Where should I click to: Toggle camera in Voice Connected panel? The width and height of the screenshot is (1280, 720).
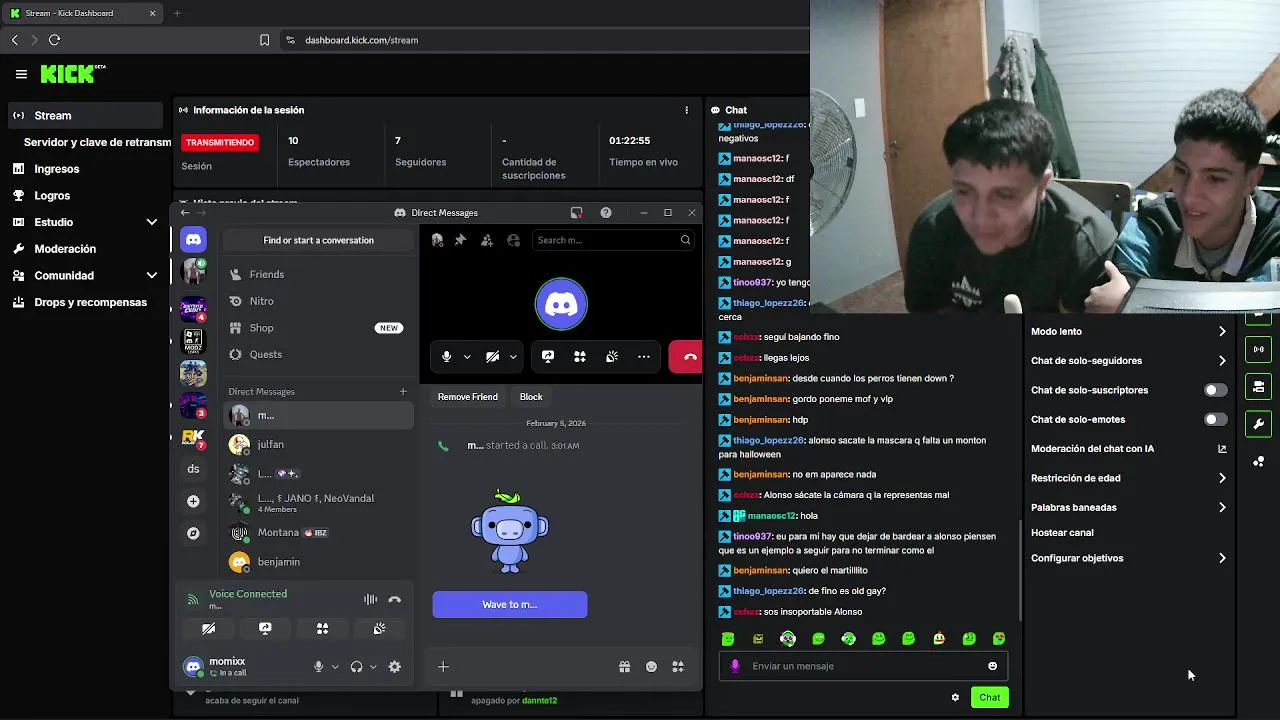pos(208,629)
